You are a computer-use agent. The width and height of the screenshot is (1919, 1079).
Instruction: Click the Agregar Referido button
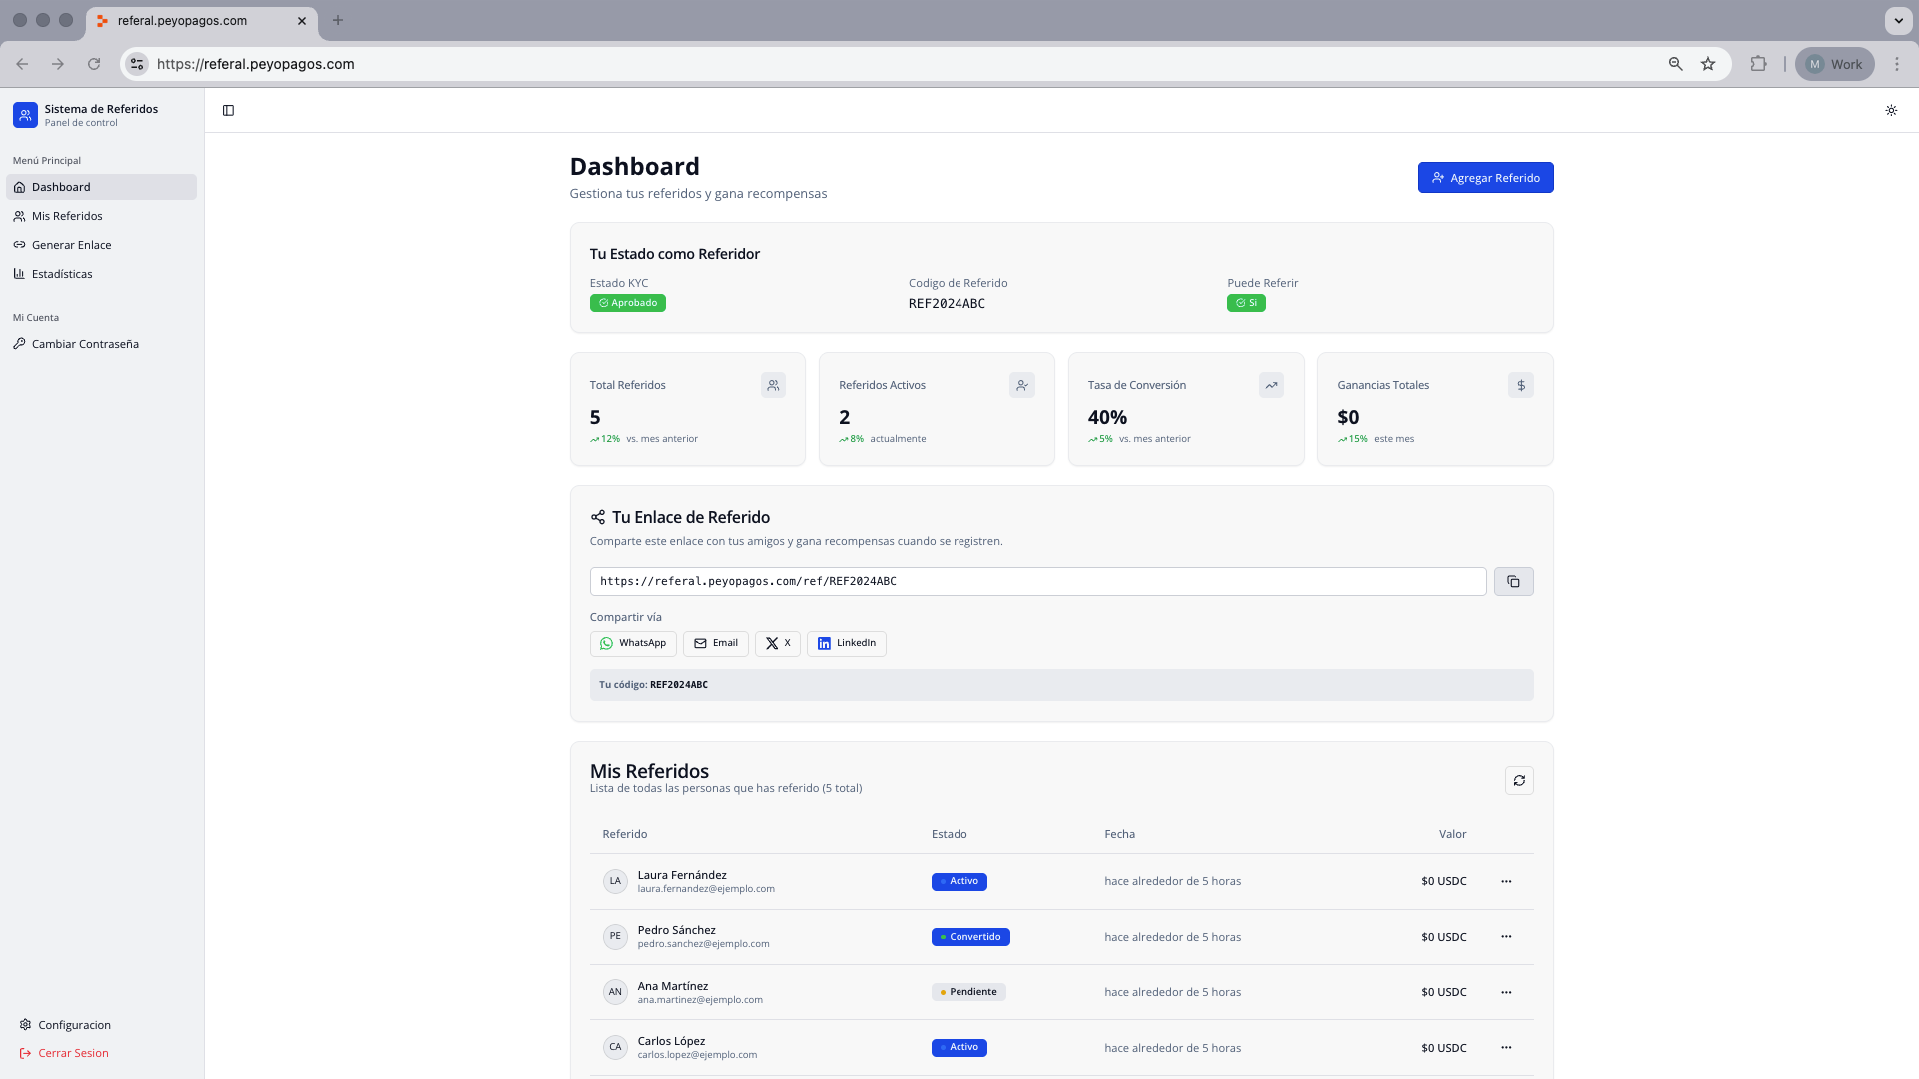point(1484,178)
